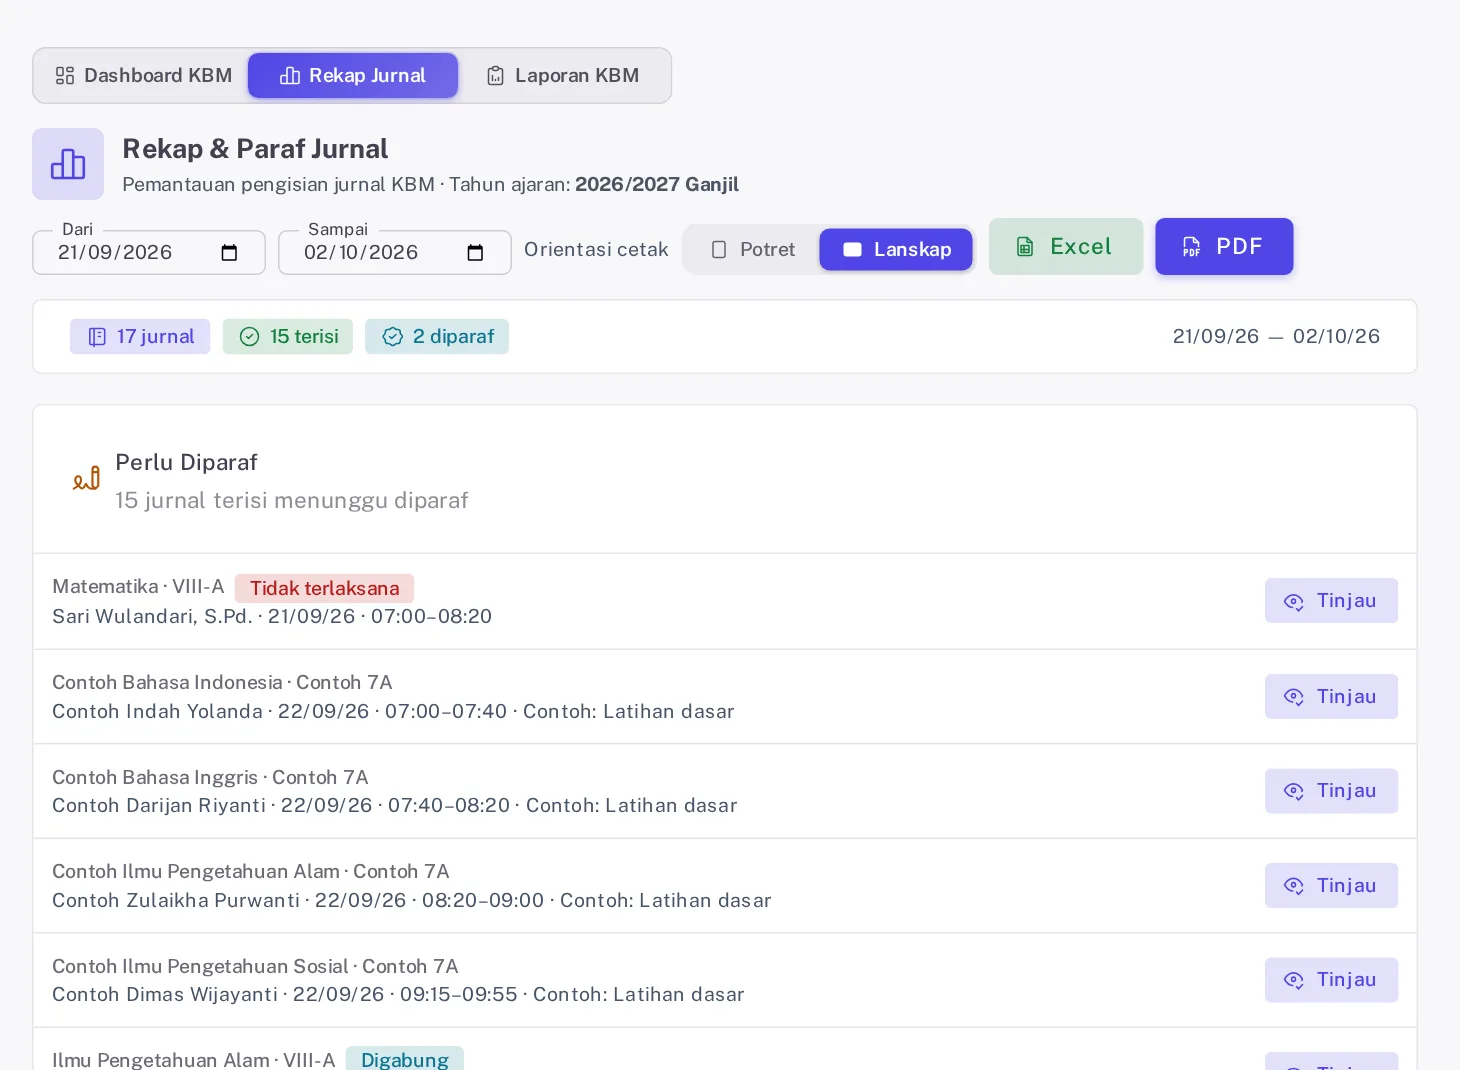Click the 15 terisi badge
The image size is (1460, 1070).
pos(288,336)
